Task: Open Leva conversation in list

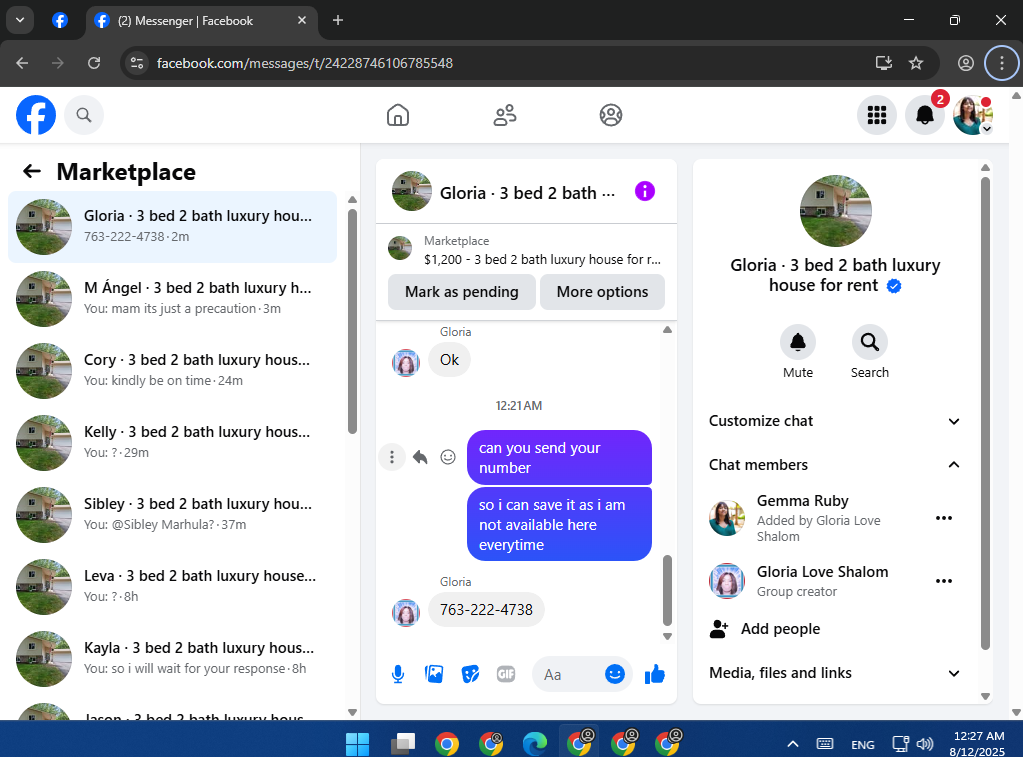Action: pos(172,586)
